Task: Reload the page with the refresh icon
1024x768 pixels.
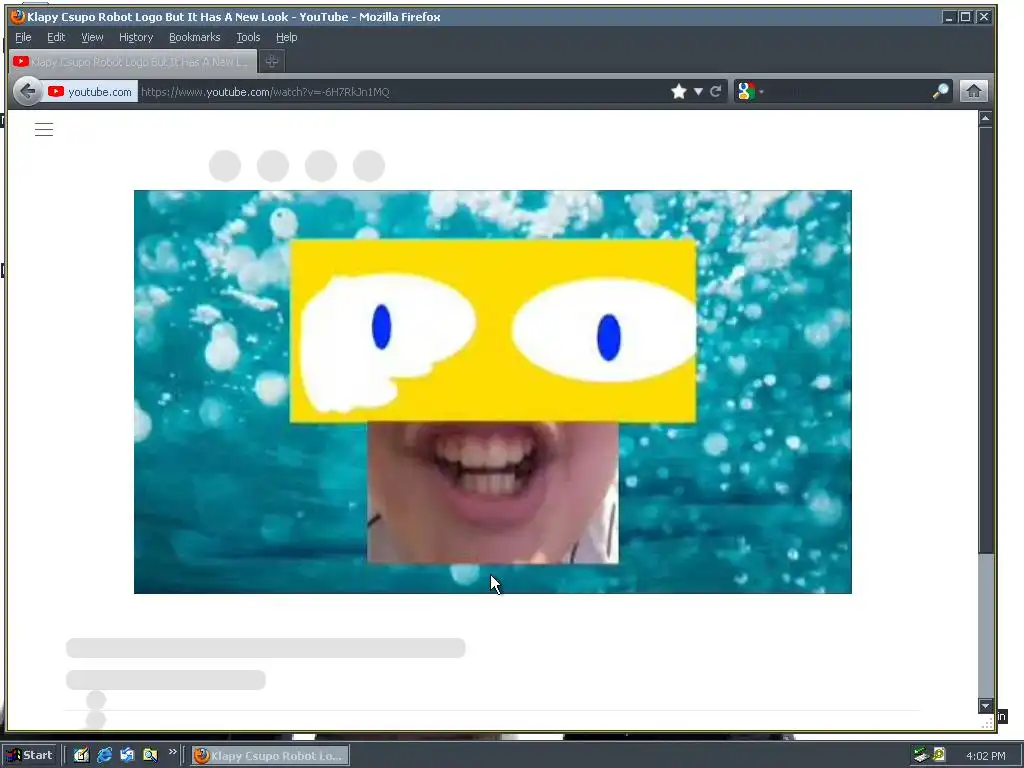Action: [x=716, y=91]
